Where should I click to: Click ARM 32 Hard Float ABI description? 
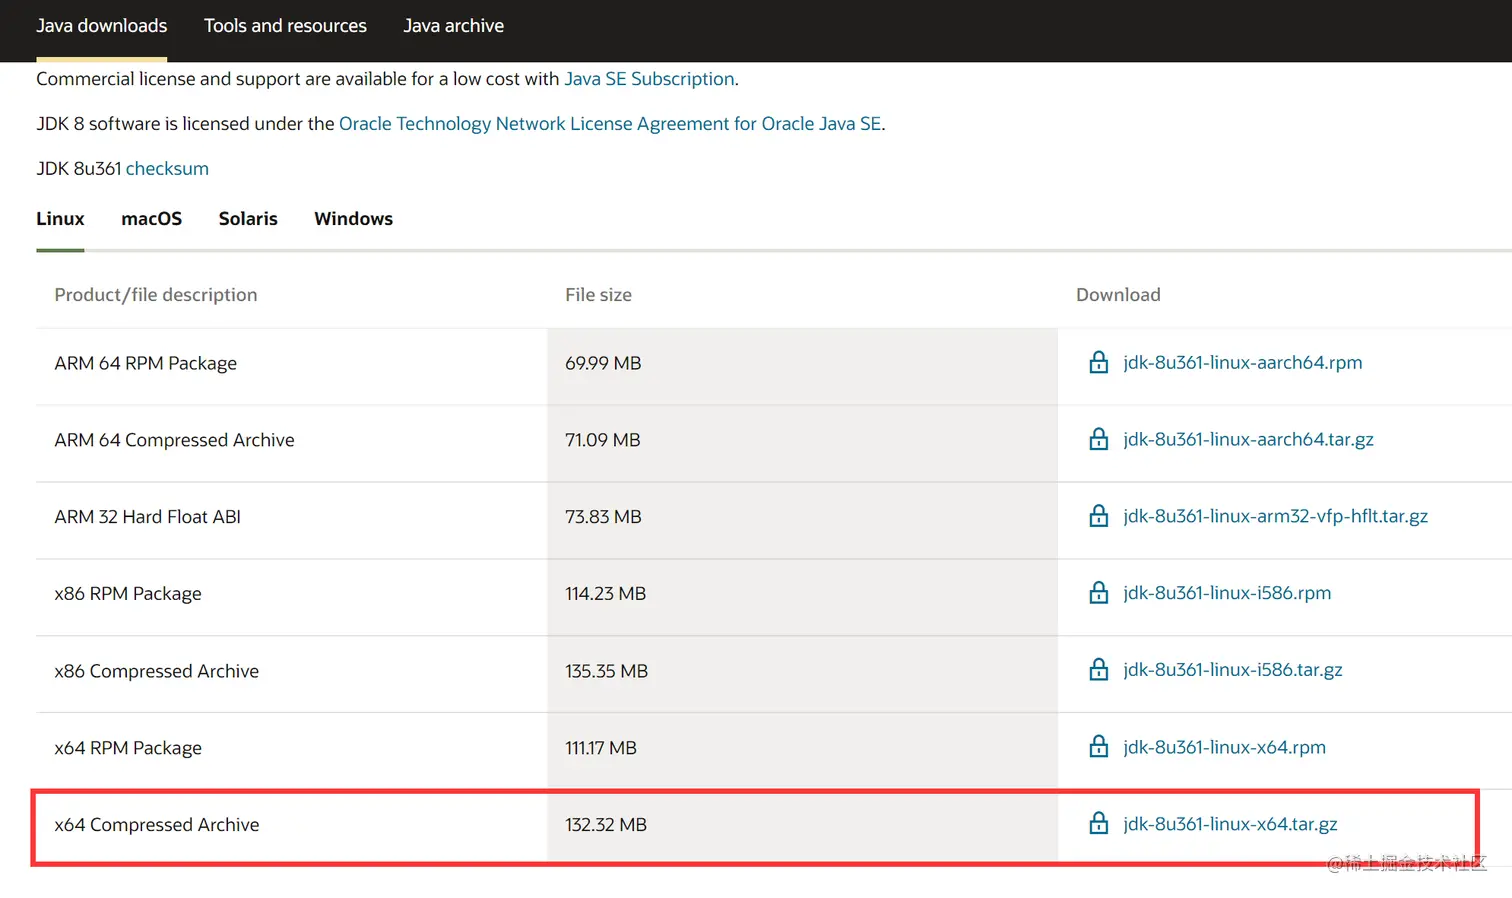[147, 517]
